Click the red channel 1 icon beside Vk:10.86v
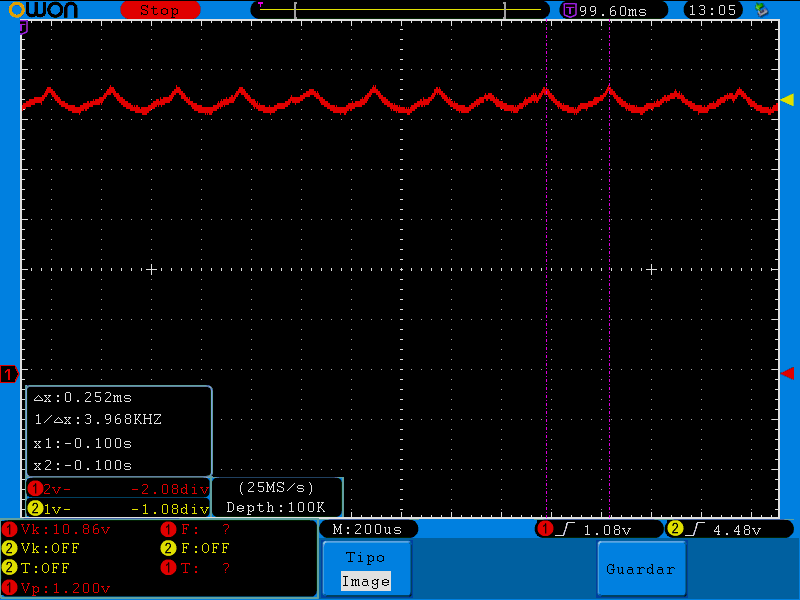 coord(10,529)
